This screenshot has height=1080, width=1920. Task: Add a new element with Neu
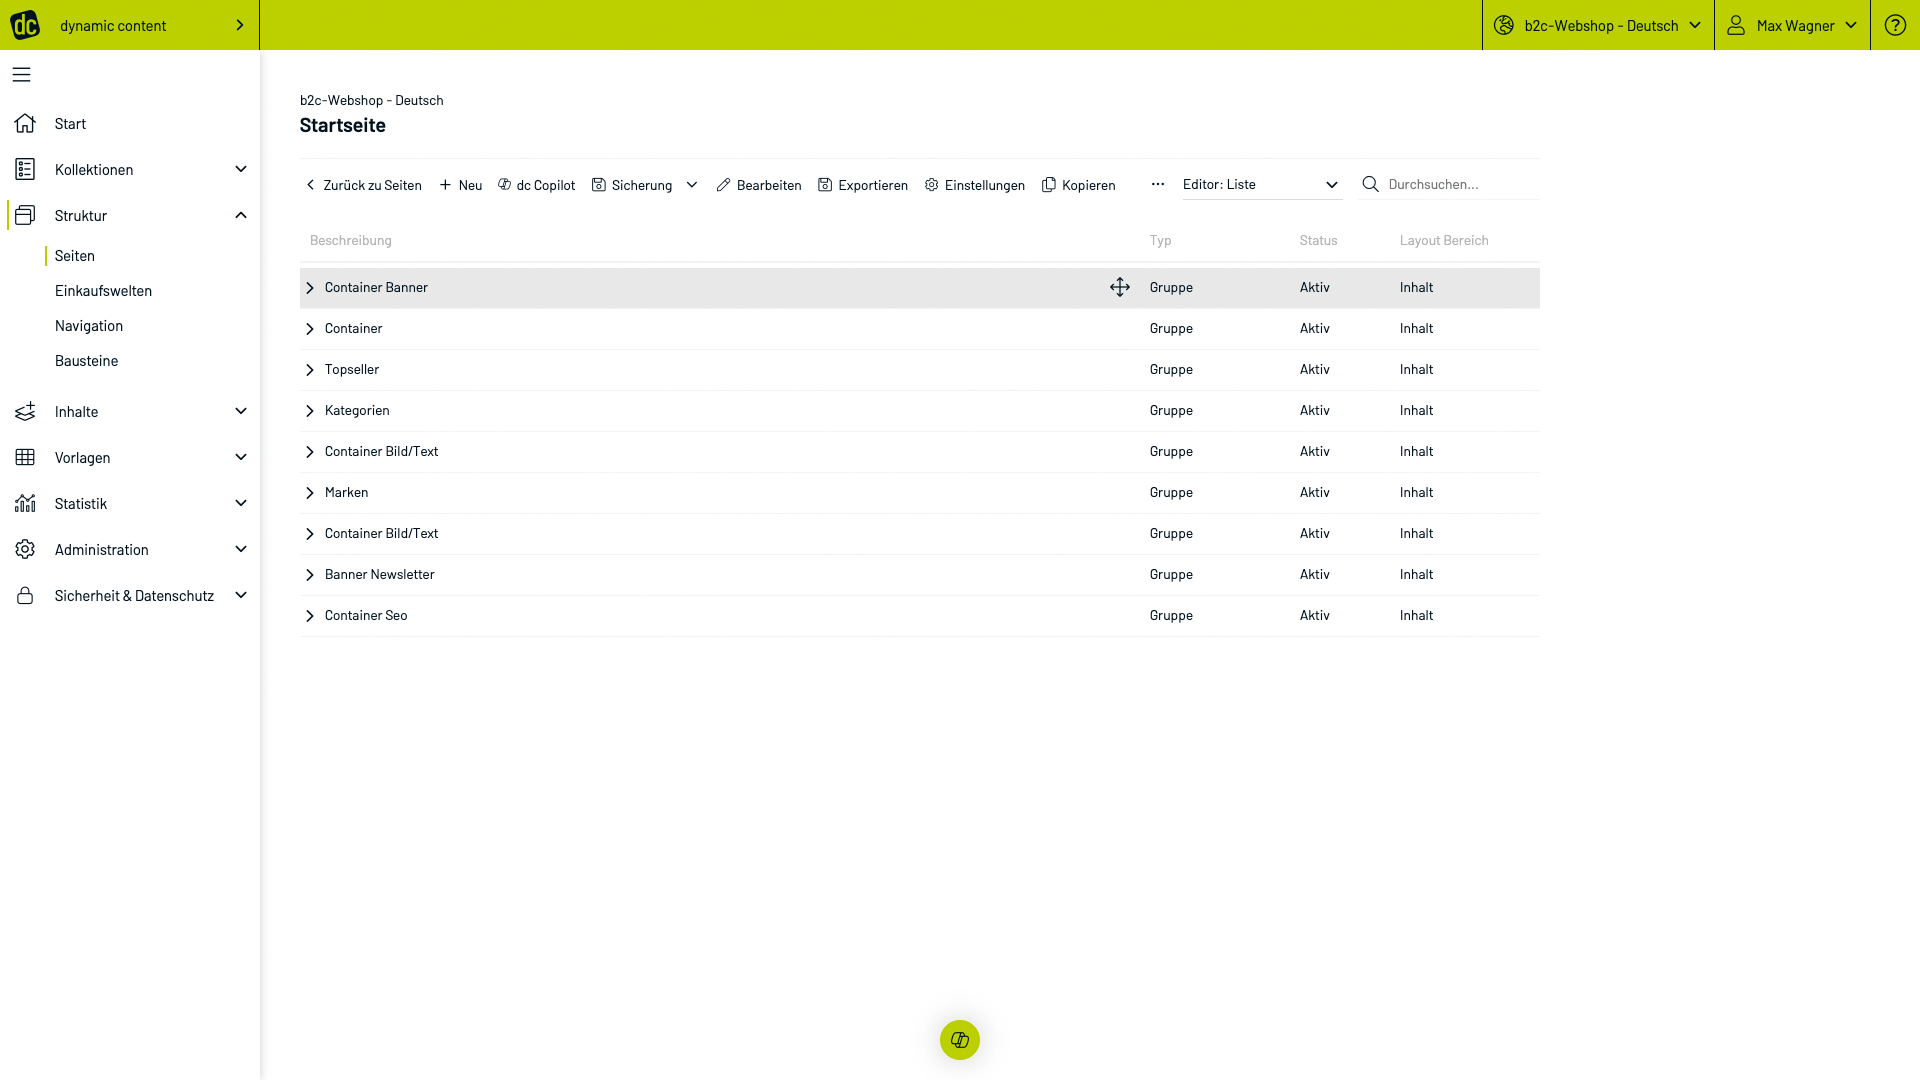(x=461, y=185)
